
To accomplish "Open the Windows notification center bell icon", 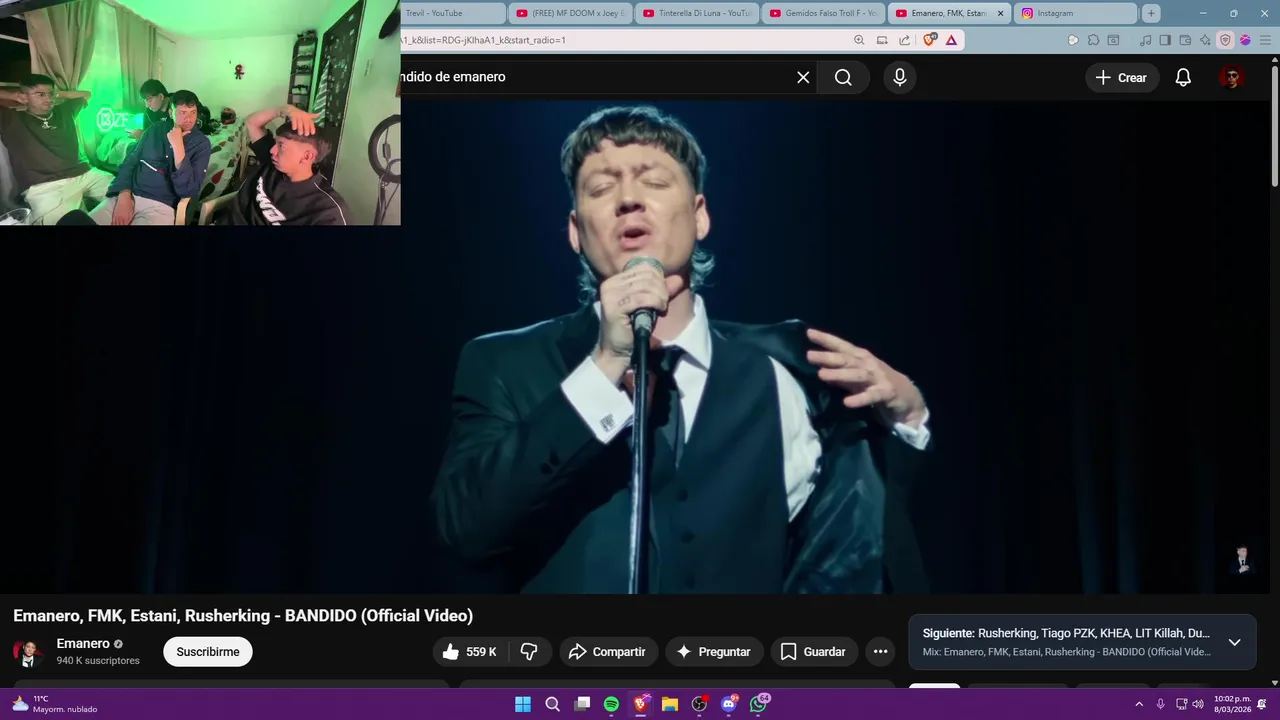I will click(1262, 704).
